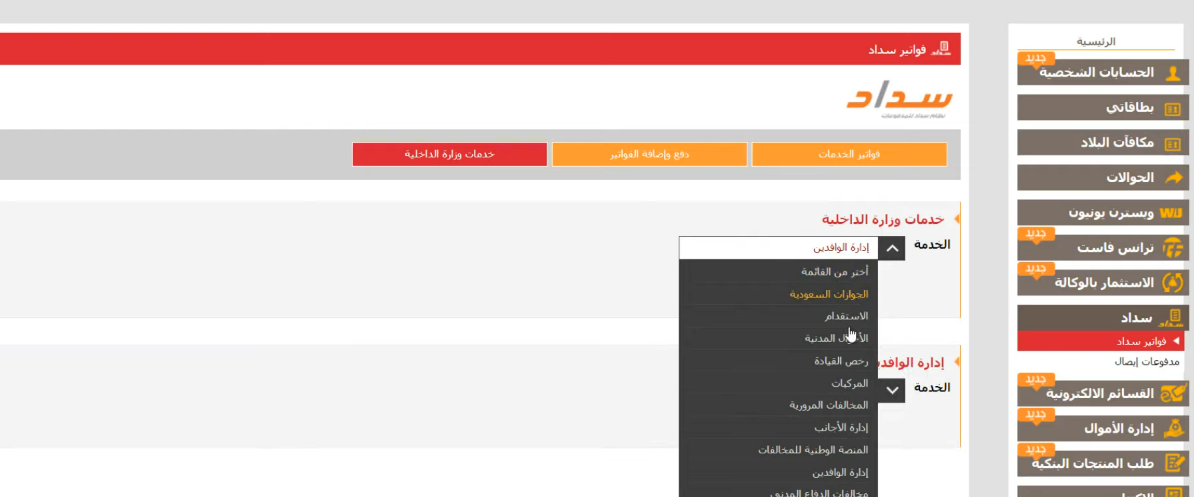
Task: Click the bill icon in the red فواتير سداد header
Action: pos(941,49)
